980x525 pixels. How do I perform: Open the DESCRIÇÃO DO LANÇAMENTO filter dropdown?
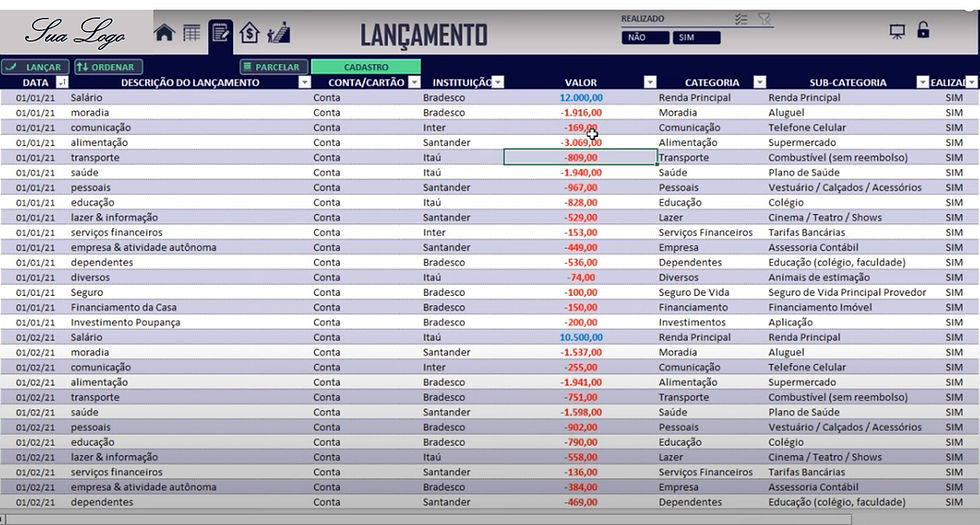click(304, 82)
